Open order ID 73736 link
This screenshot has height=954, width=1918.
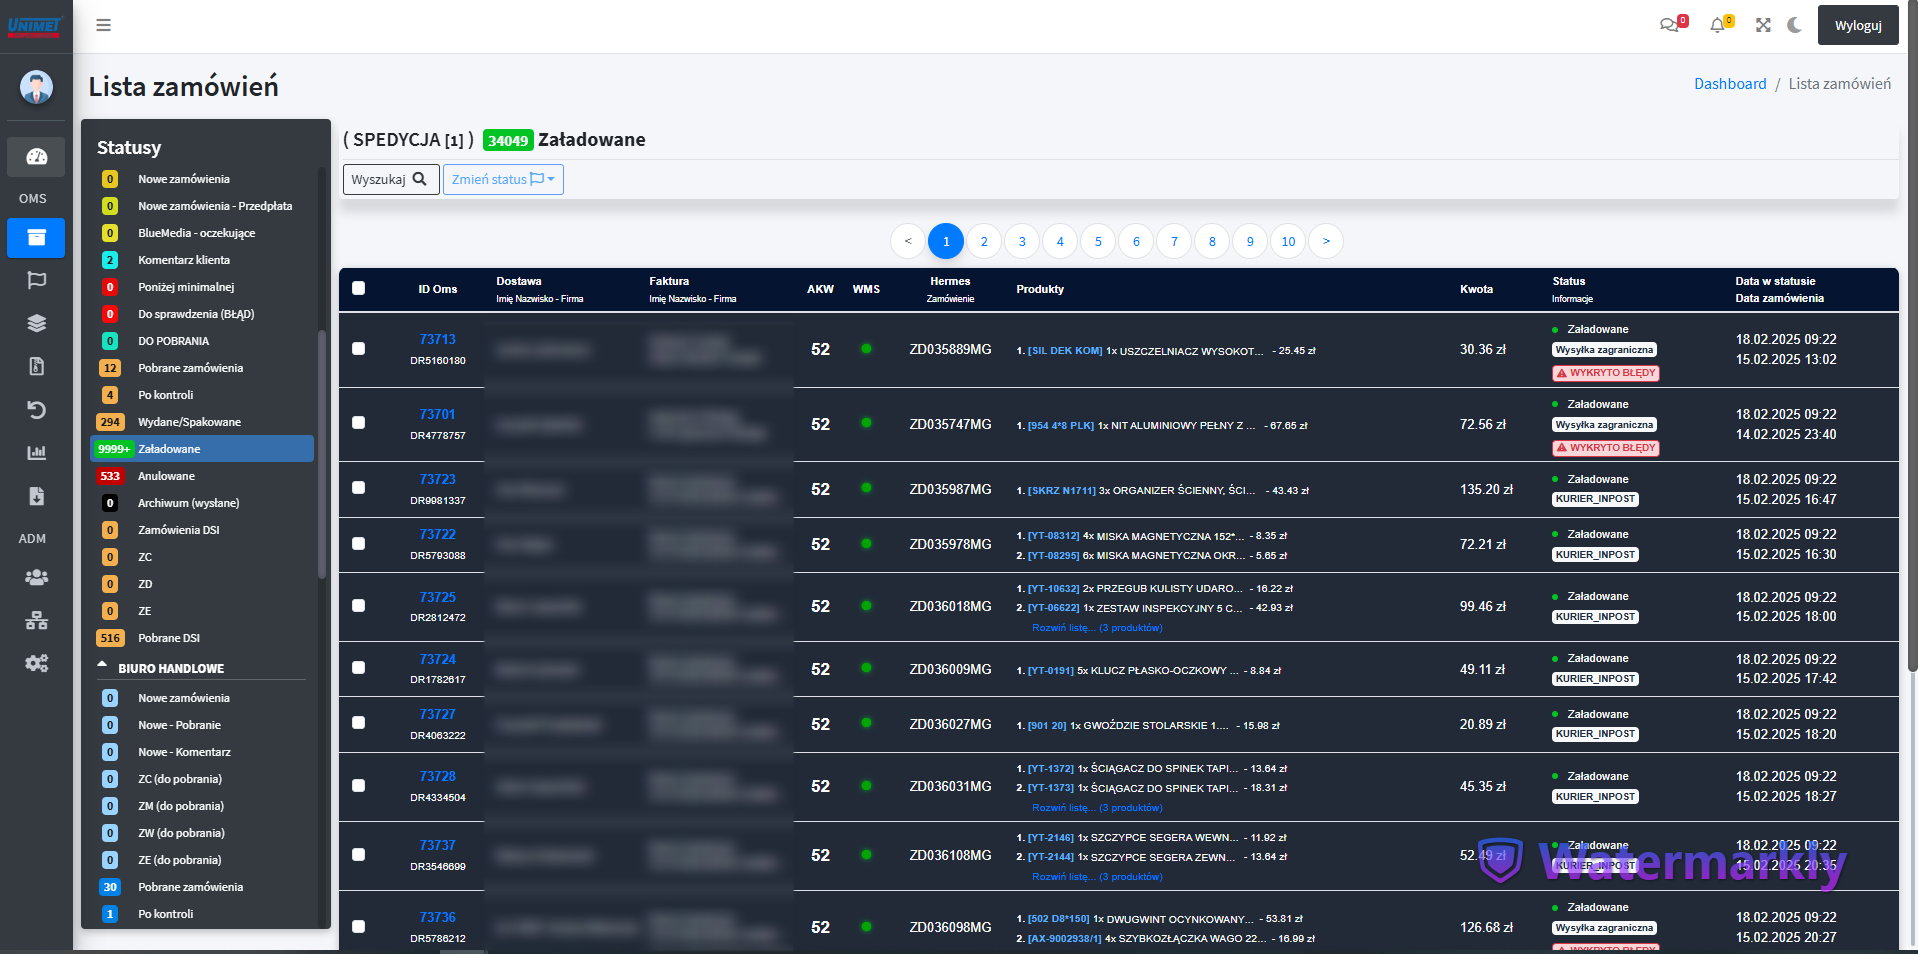[x=437, y=917]
